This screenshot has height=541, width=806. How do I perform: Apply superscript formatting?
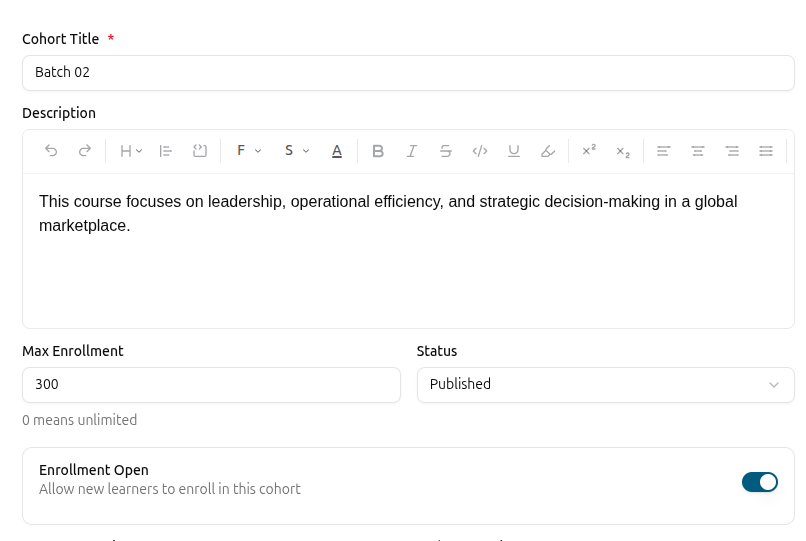point(589,151)
